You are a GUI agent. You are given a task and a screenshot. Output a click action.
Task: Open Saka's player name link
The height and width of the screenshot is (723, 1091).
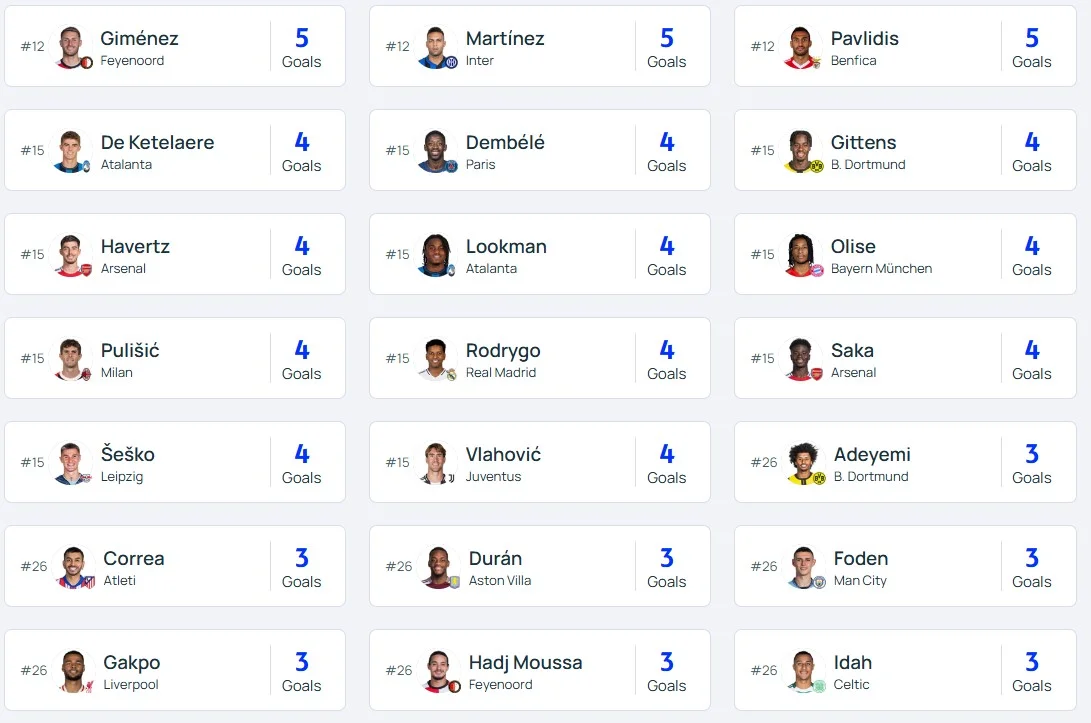click(852, 351)
